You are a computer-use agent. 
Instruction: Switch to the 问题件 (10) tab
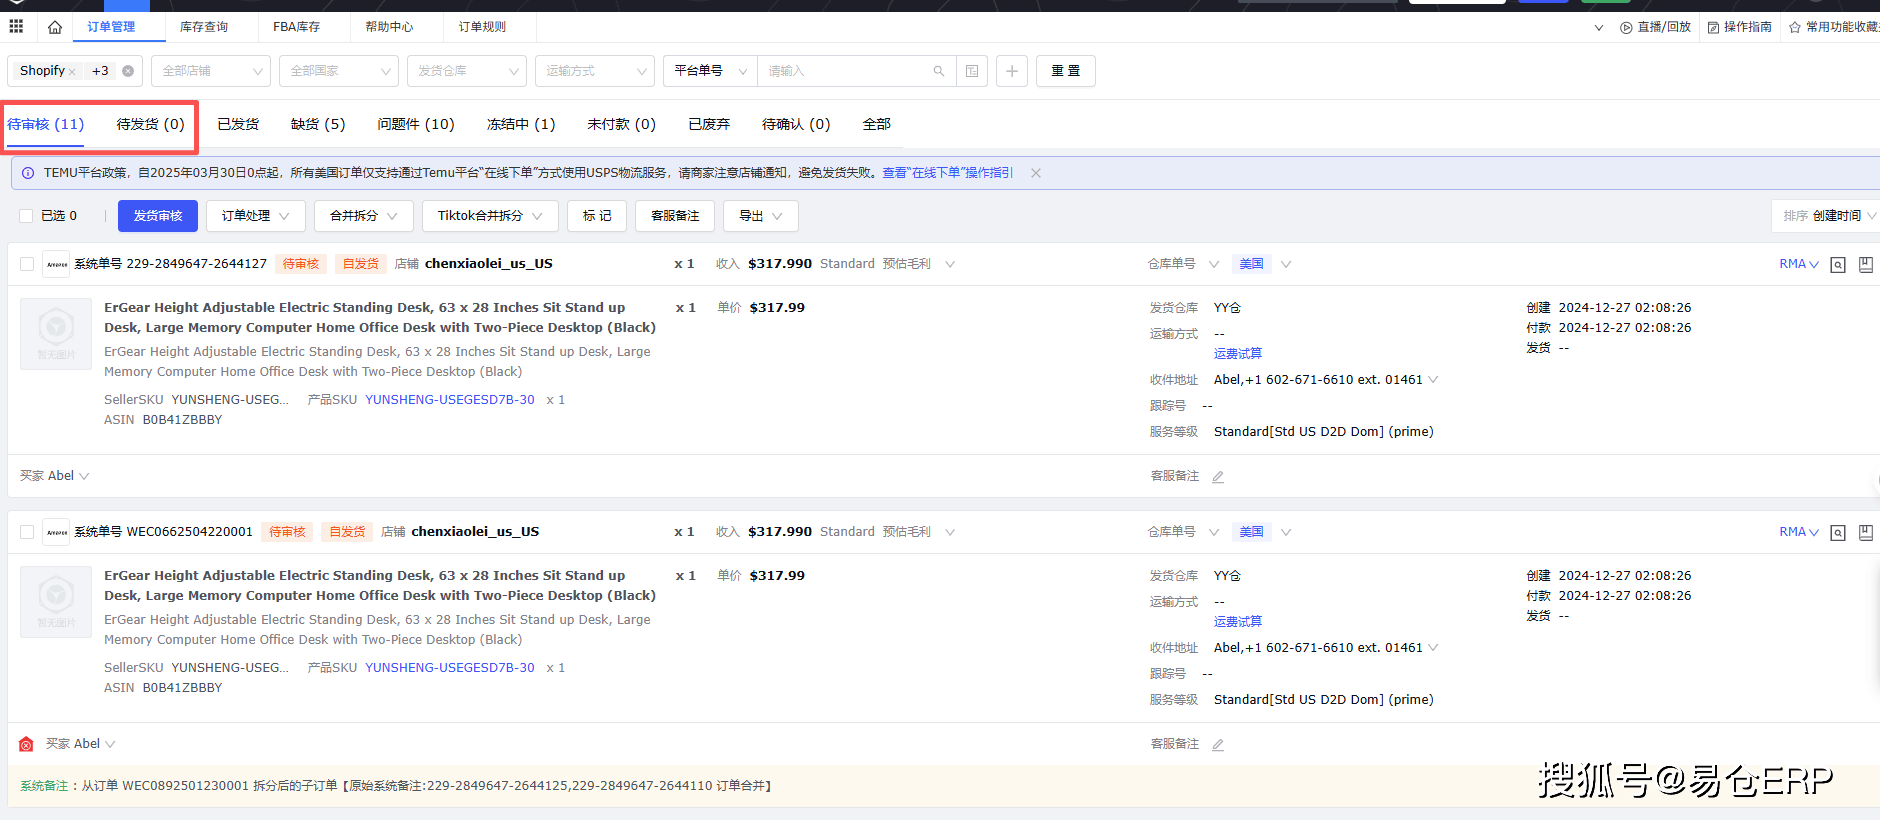point(415,124)
